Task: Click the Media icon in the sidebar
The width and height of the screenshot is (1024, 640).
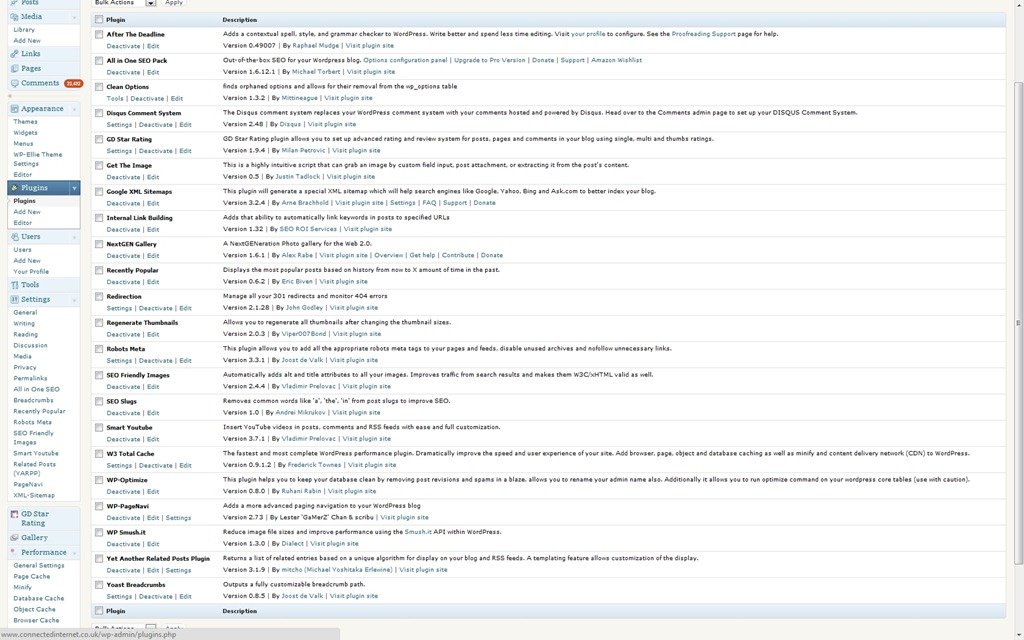Action: [14, 17]
